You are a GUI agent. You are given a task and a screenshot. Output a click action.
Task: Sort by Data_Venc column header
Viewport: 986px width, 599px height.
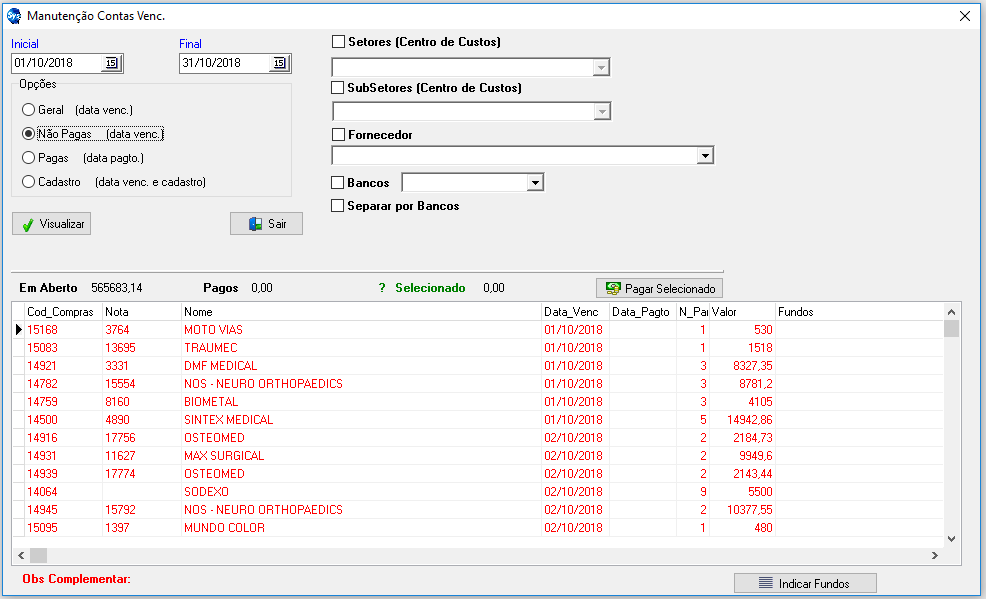pyautogui.click(x=574, y=312)
